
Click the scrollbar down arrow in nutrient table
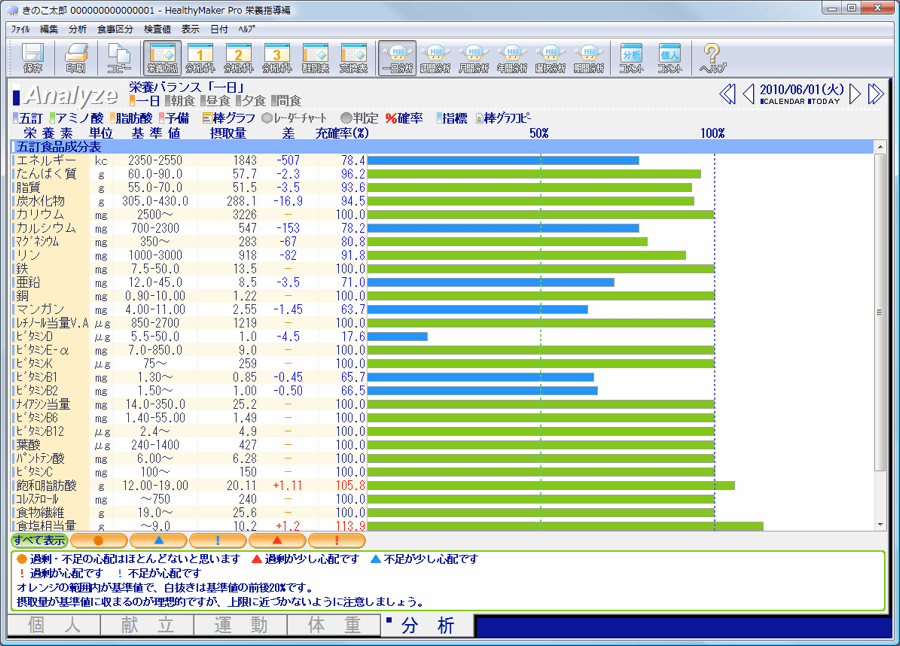pos(880,525)
